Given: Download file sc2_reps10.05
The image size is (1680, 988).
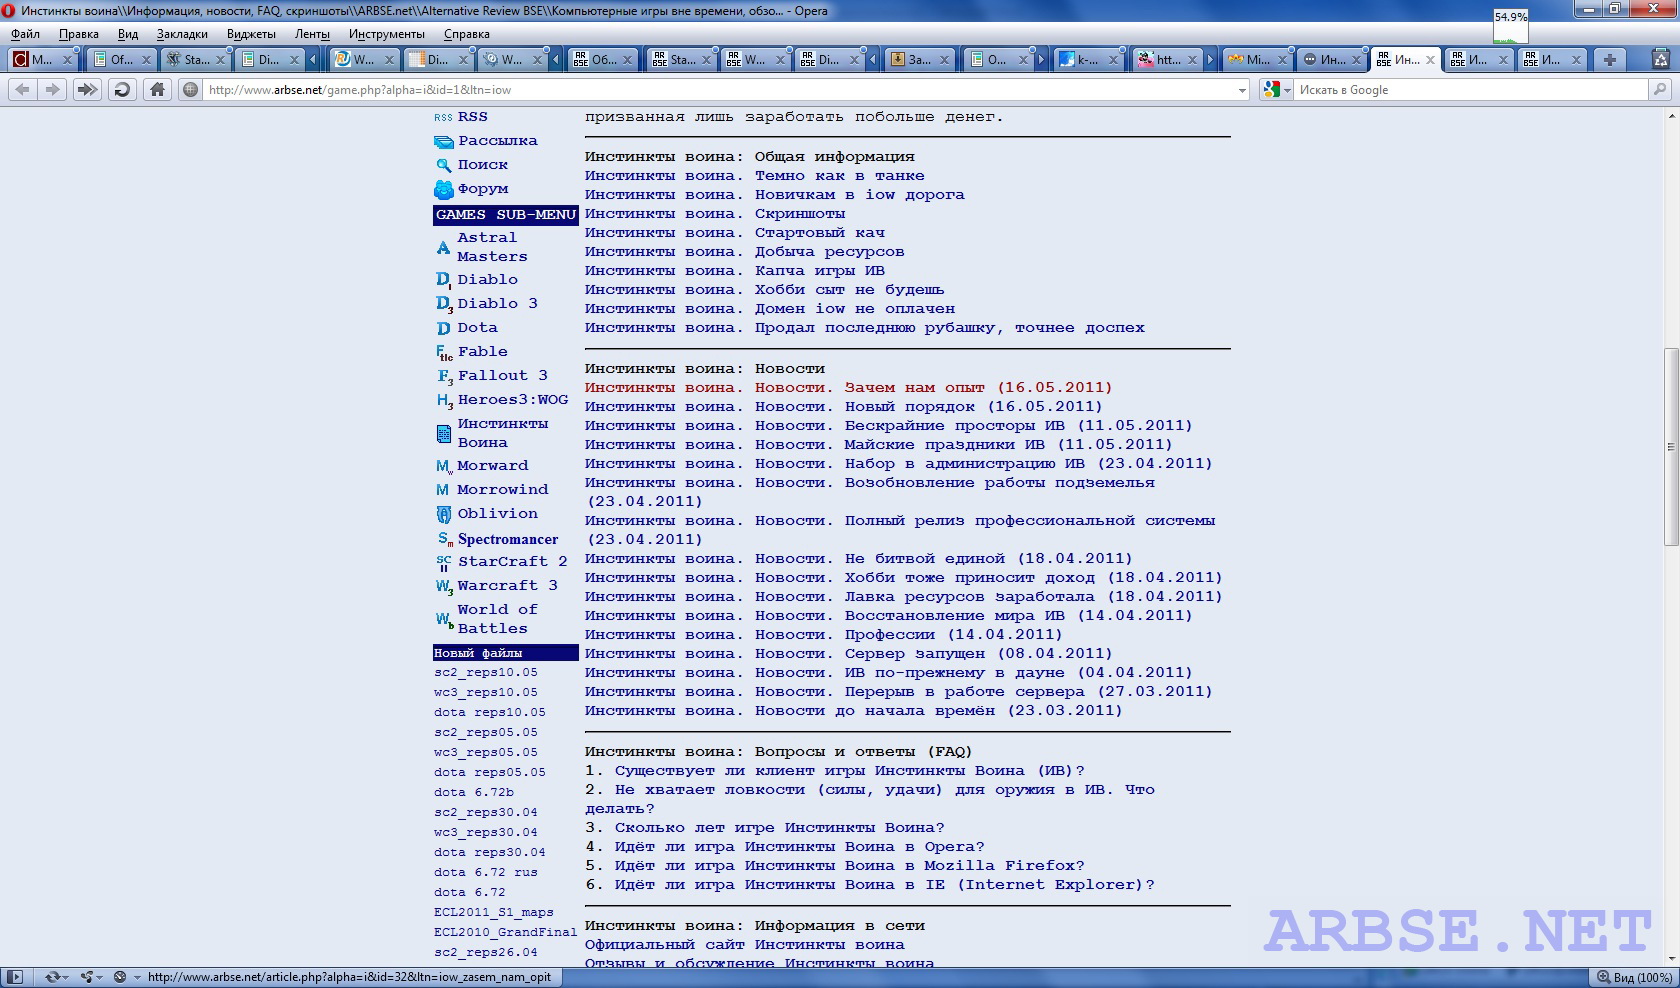Looking at the screenshot, I should pyautogui.click(x=486, y=673).
